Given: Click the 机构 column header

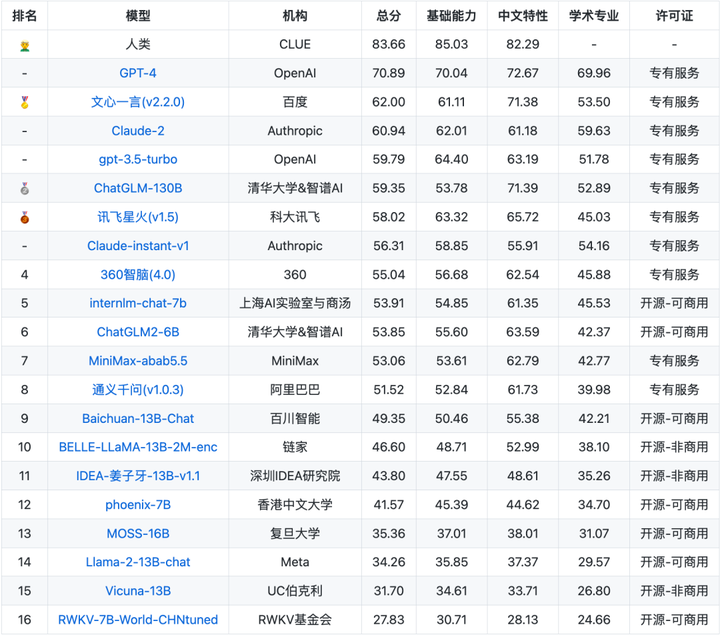Looking at the screenshot, I should click(x=295, y=16).
